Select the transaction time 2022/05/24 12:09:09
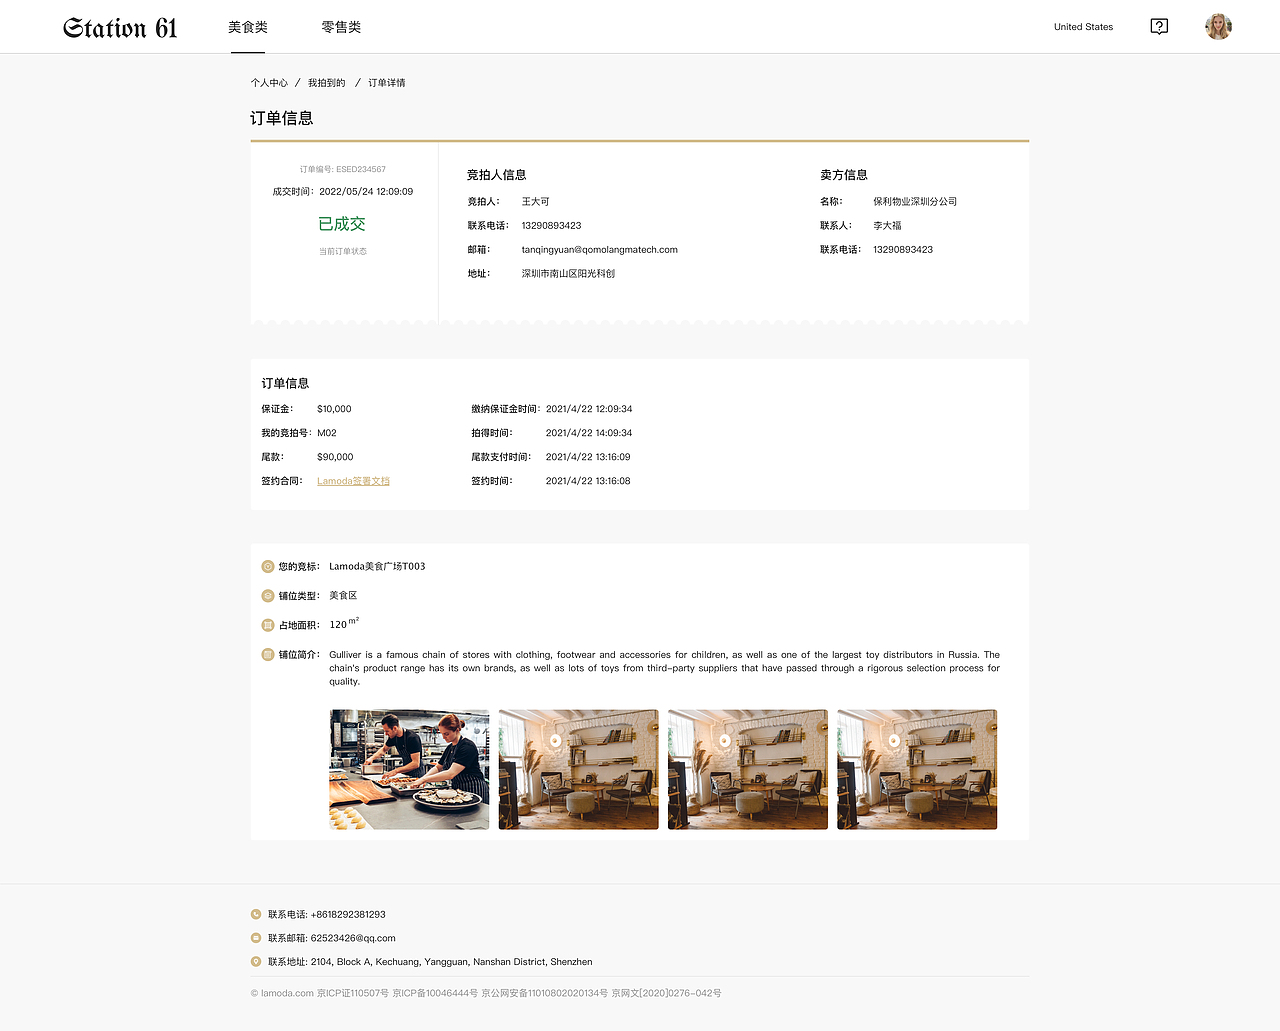 click(366, 192)
